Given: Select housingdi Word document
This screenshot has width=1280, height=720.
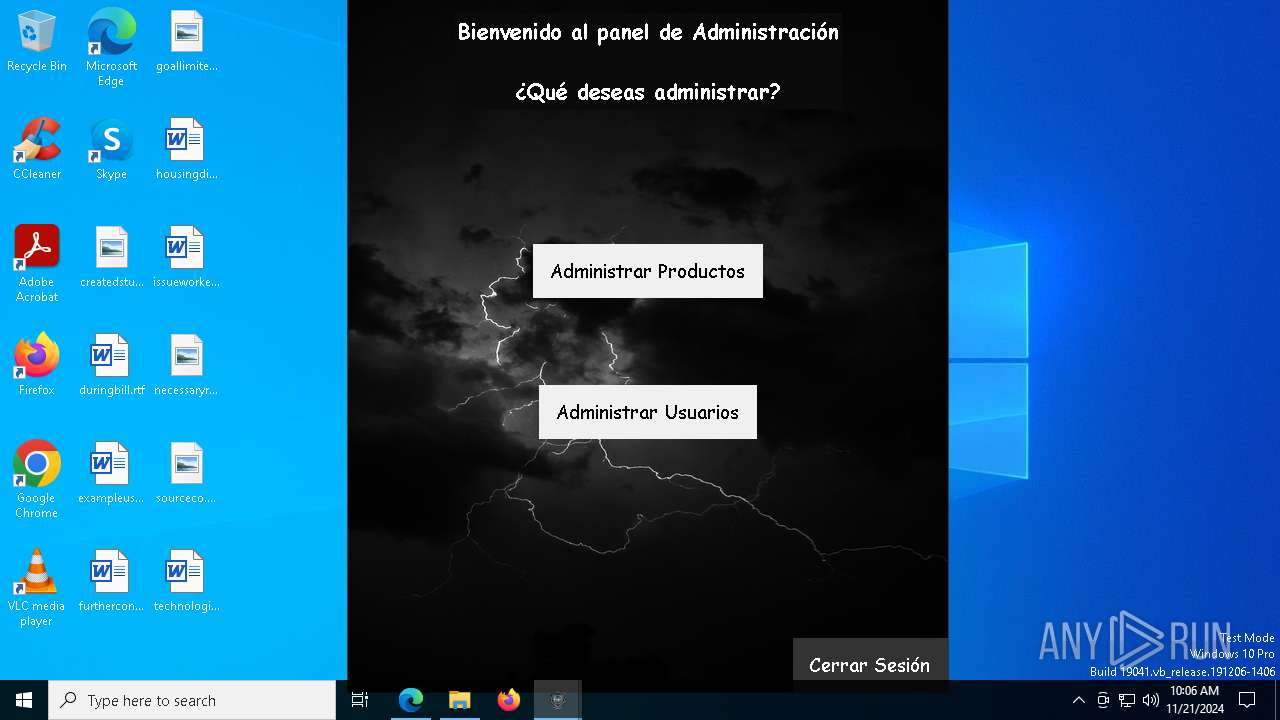Looking at the screenshot, I should pyautogui.click(x=186, y=149).
